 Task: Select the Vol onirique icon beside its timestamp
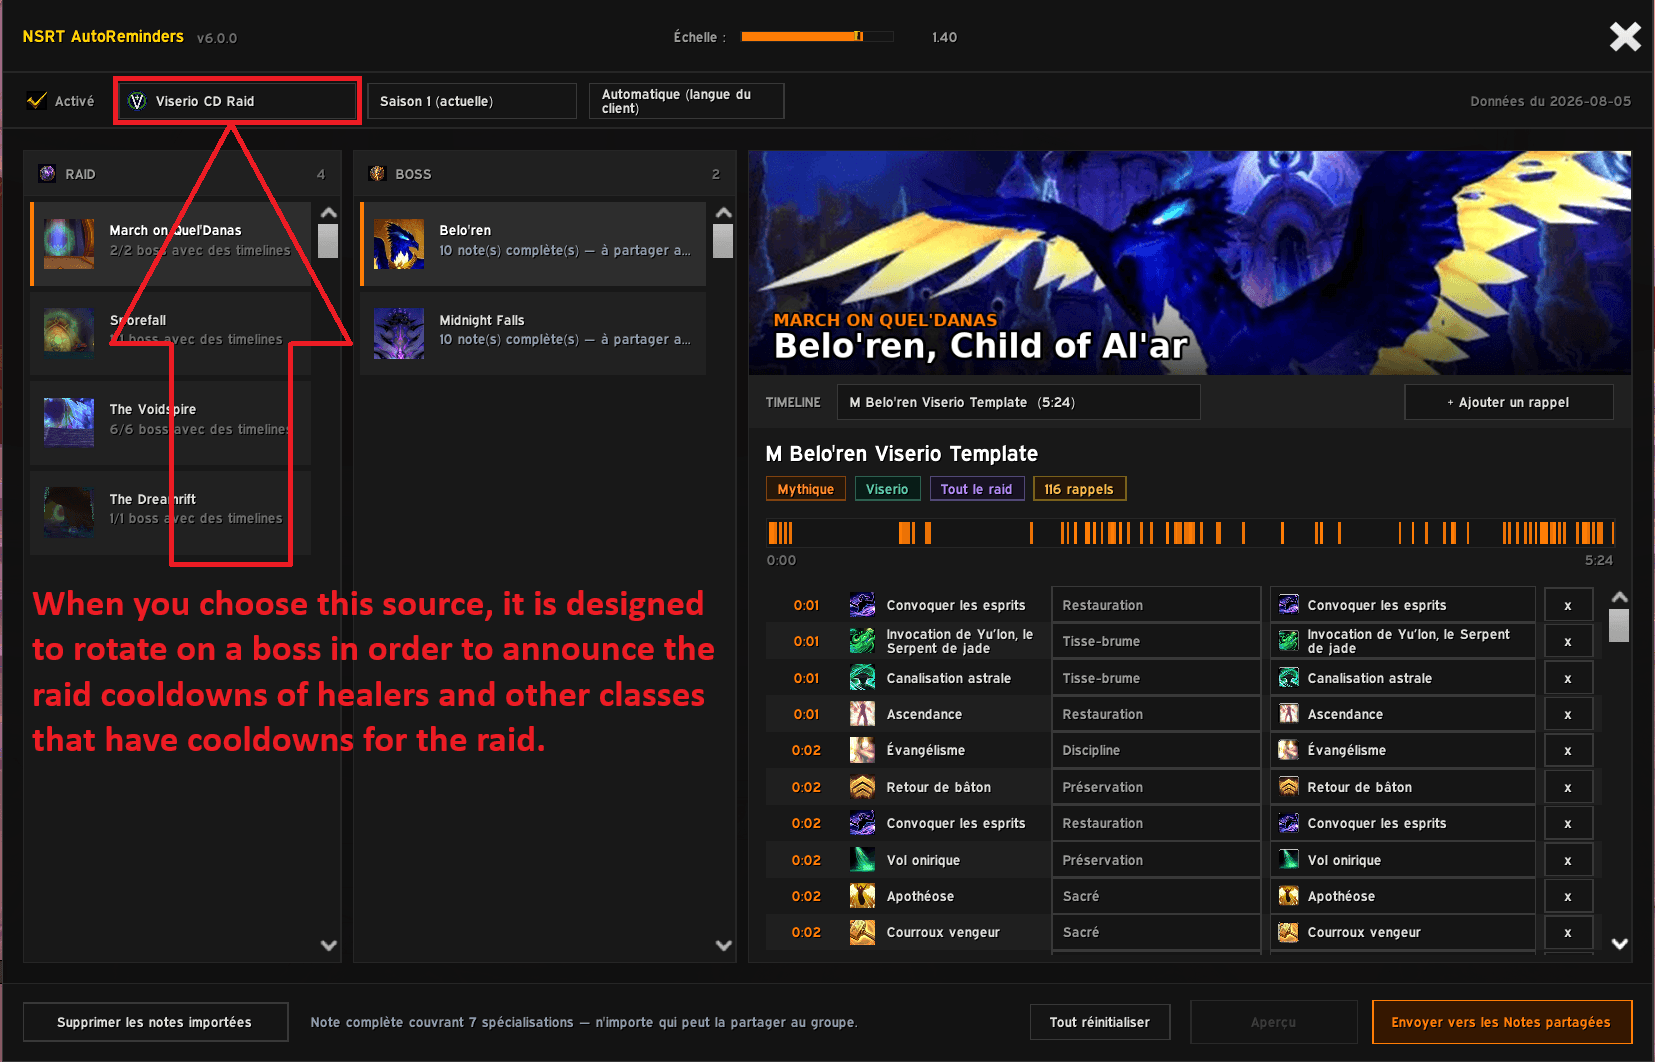862,860
